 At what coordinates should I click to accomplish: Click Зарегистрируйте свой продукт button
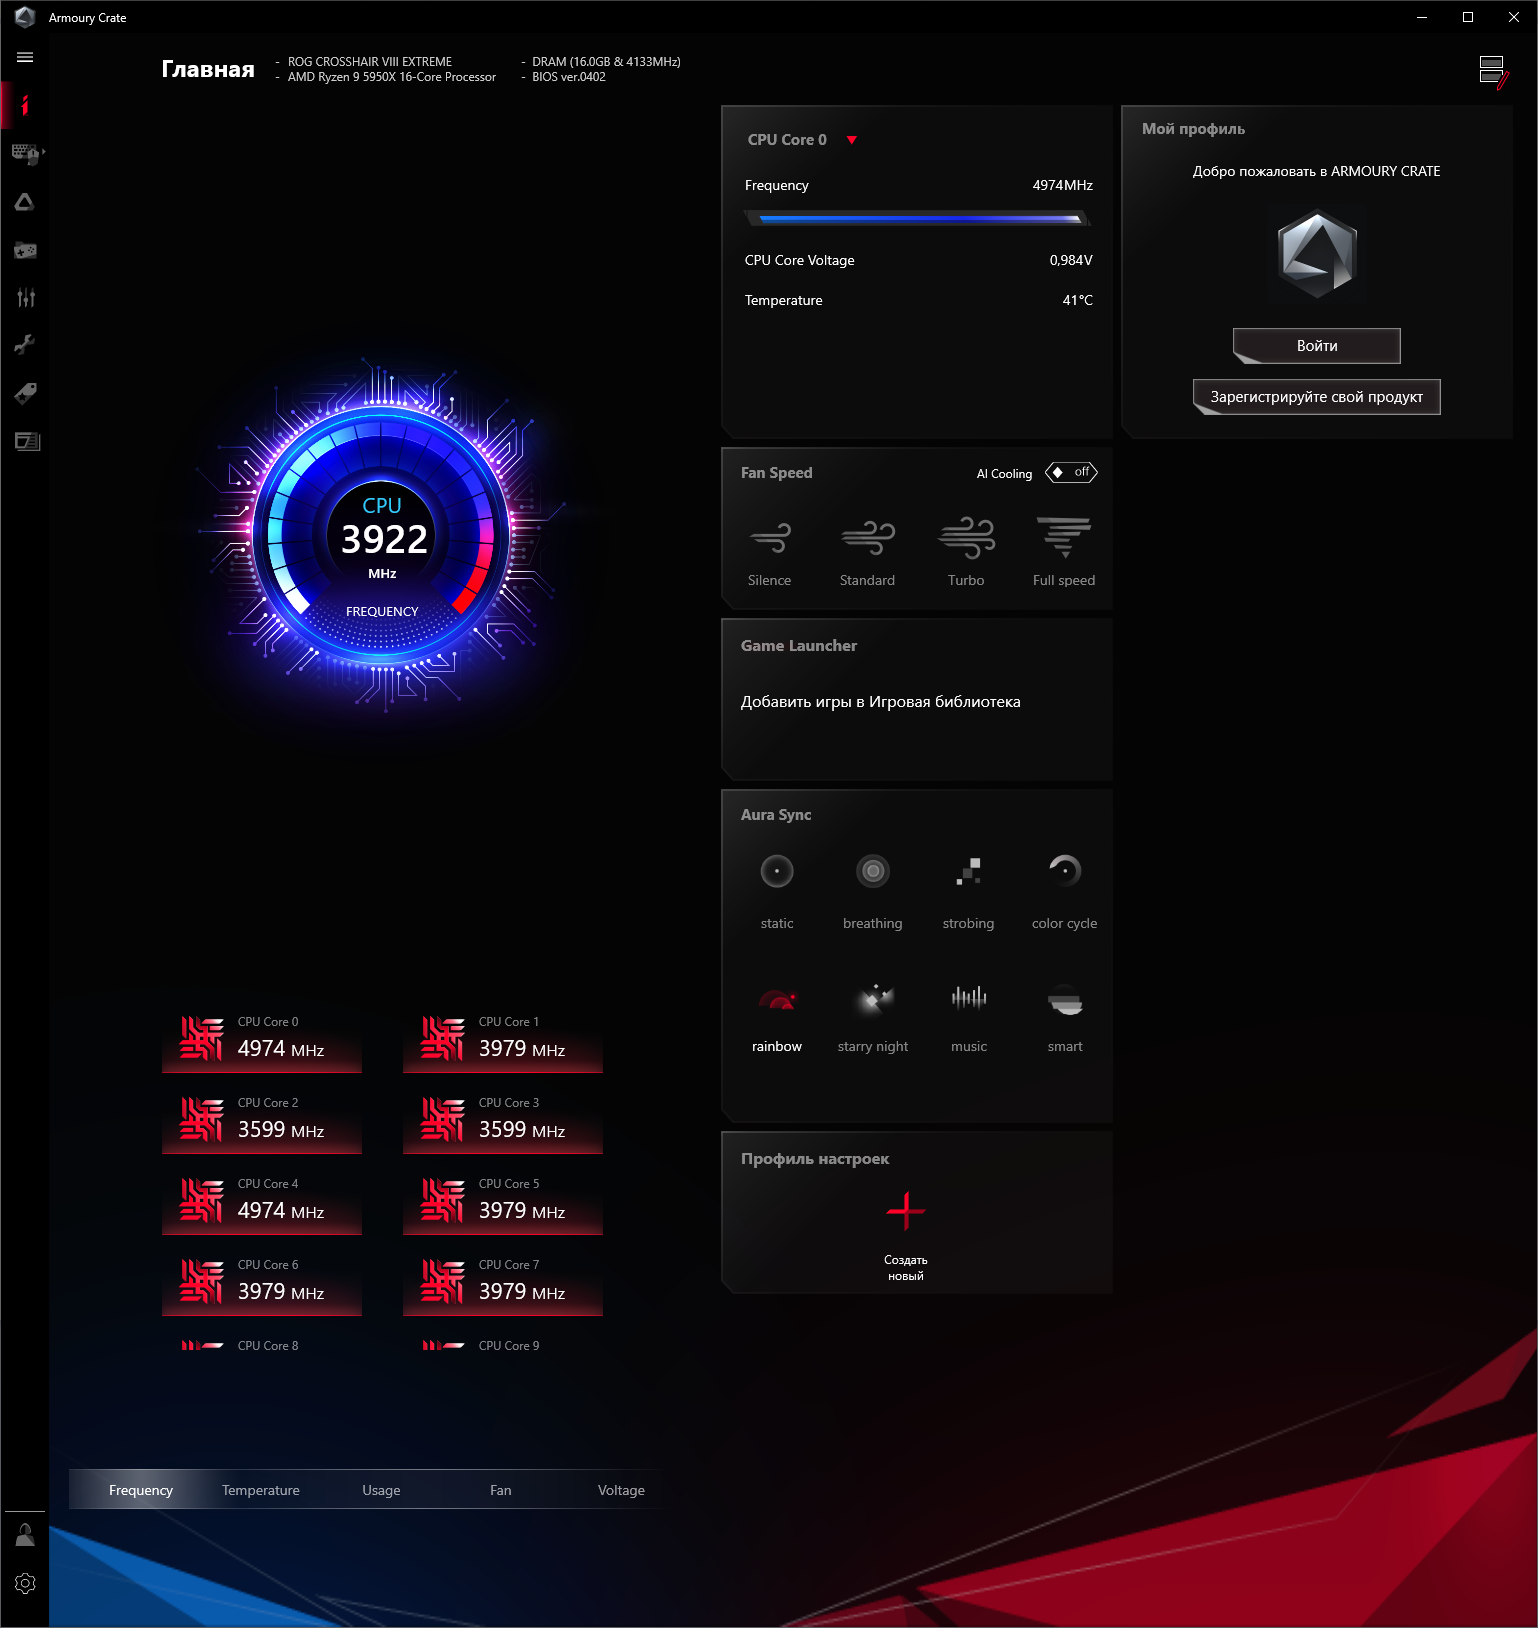coord(1316,397)
